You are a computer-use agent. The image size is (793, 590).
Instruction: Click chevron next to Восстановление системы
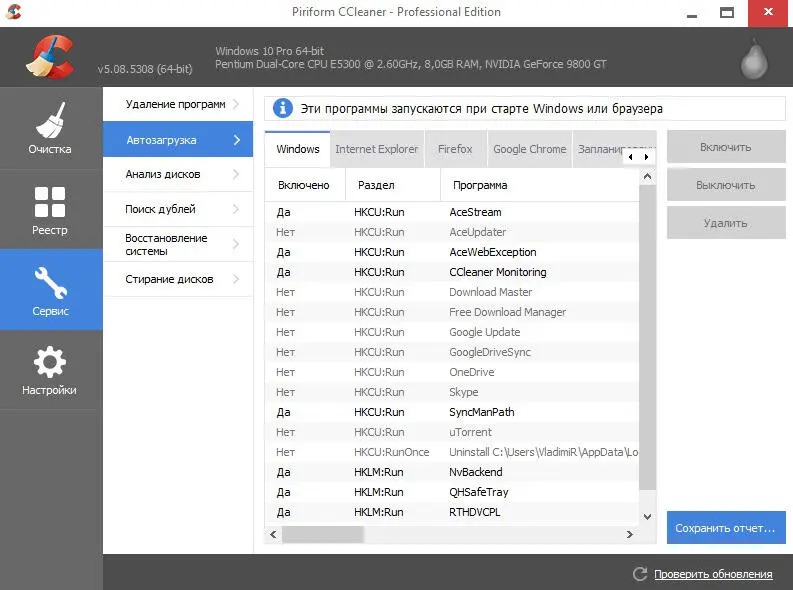(x=236, y=244)
